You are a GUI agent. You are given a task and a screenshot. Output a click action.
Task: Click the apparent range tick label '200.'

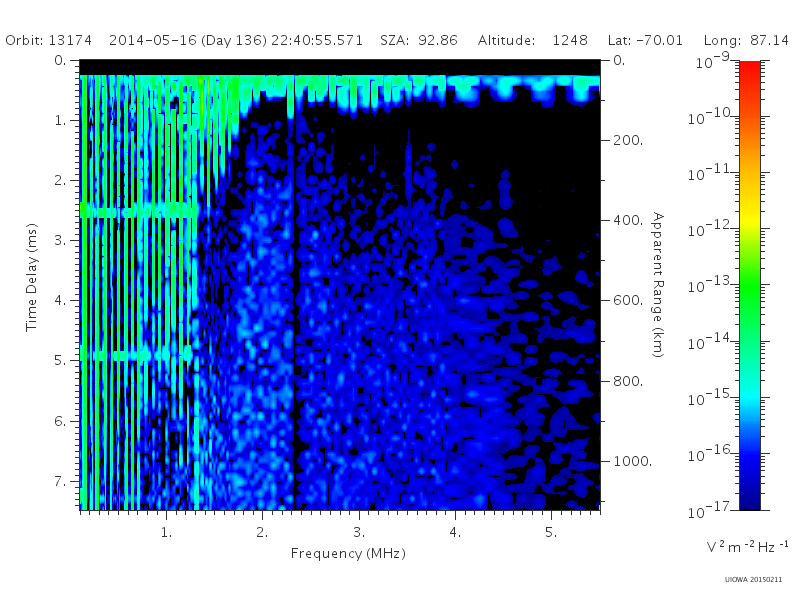[628, 140]
